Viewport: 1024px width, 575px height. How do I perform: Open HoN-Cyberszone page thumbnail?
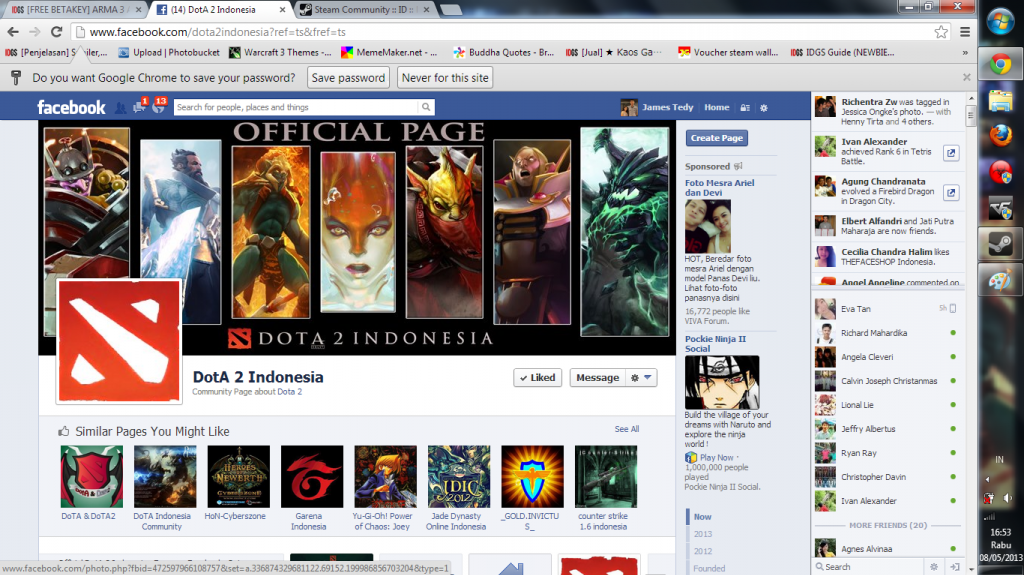pos(238,476)
